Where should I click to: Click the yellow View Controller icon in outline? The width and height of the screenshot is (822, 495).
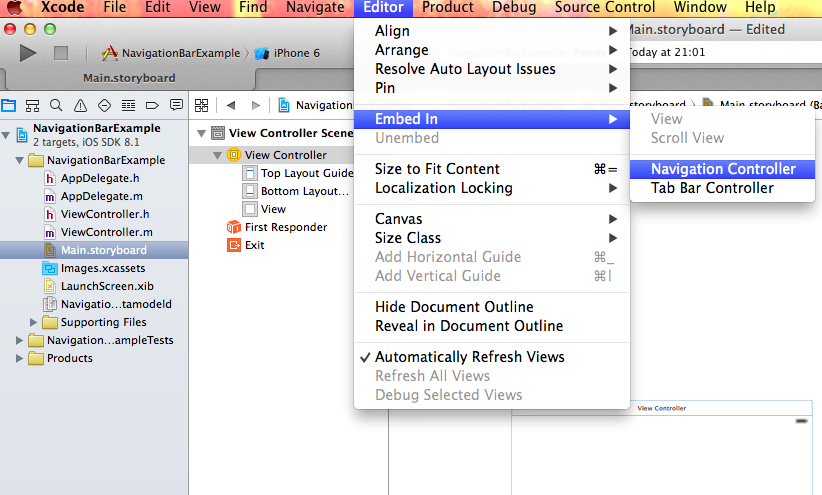(234, 155)
